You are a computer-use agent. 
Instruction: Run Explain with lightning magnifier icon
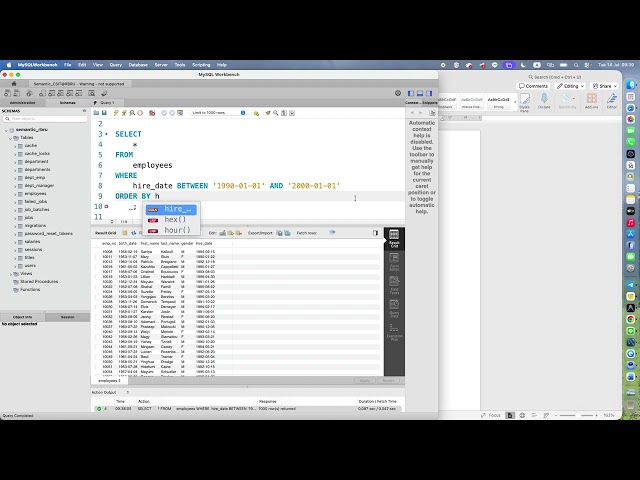click(x=132, y=113)
